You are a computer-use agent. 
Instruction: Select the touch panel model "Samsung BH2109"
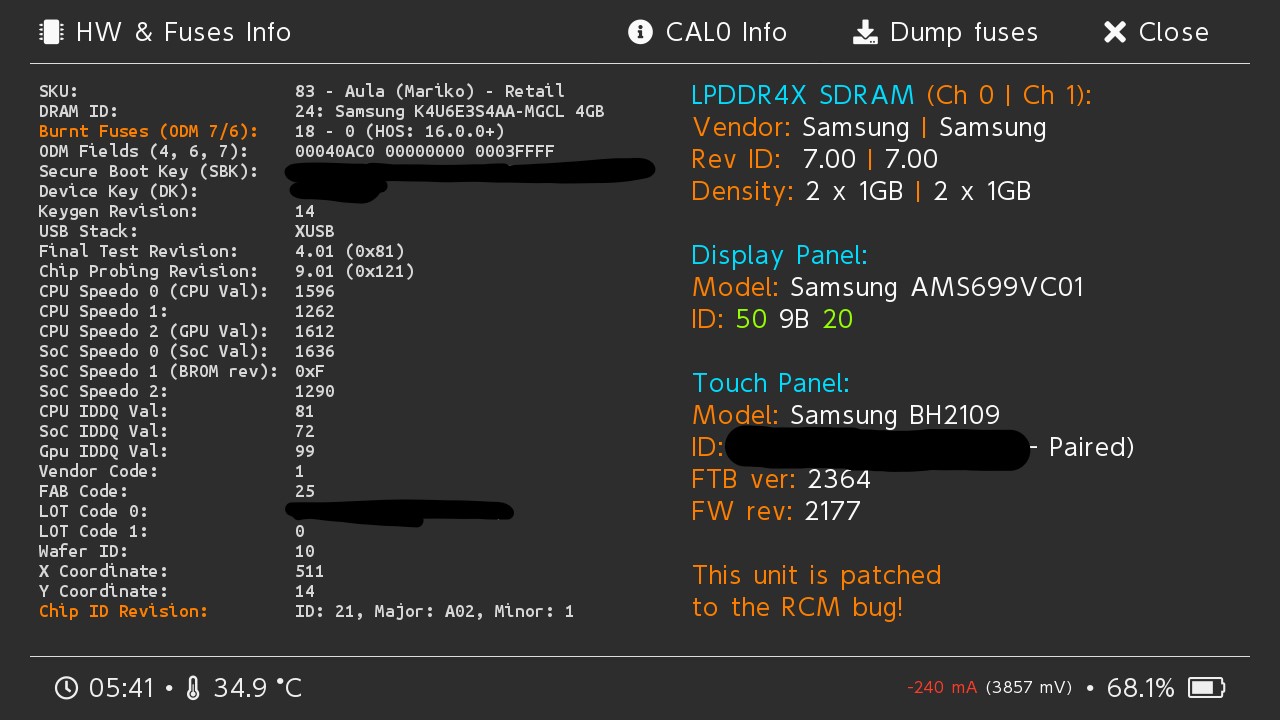coord(895,415)
